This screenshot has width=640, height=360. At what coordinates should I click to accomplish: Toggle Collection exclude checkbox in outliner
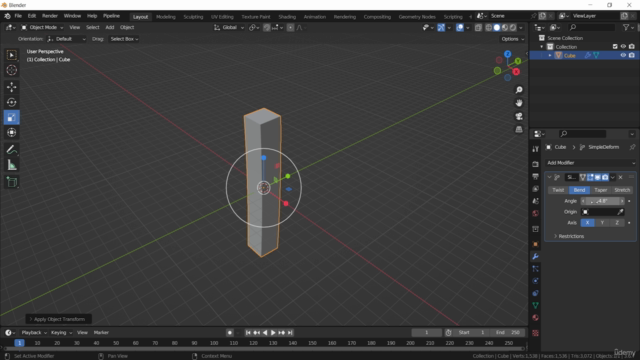[x=615, y=47]
